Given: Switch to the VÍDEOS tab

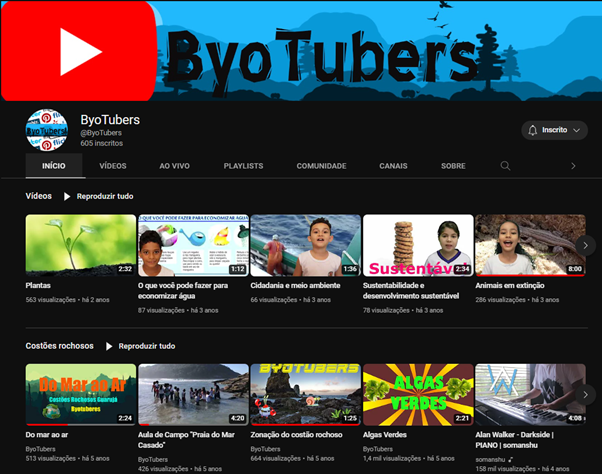Looking at the screenshot, I should (x=113, y=166).
